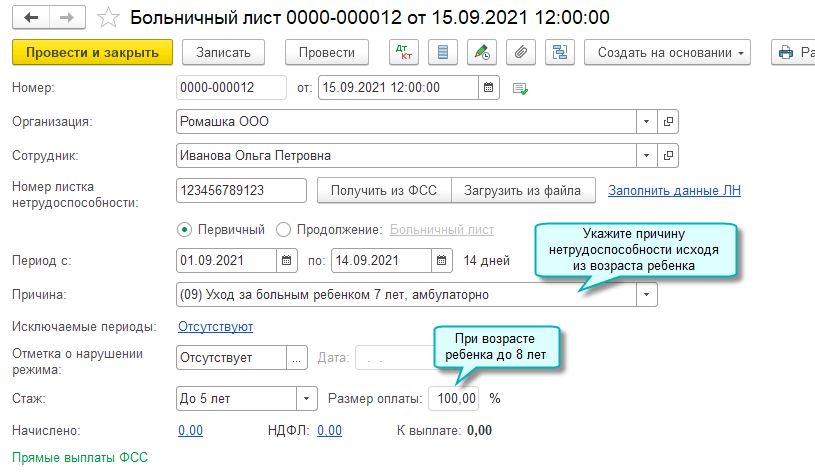The image size is (815, 474).
Task: Open the Сотрудник record with the open icon
Action: pyautogui.click(x=668, y=155)
